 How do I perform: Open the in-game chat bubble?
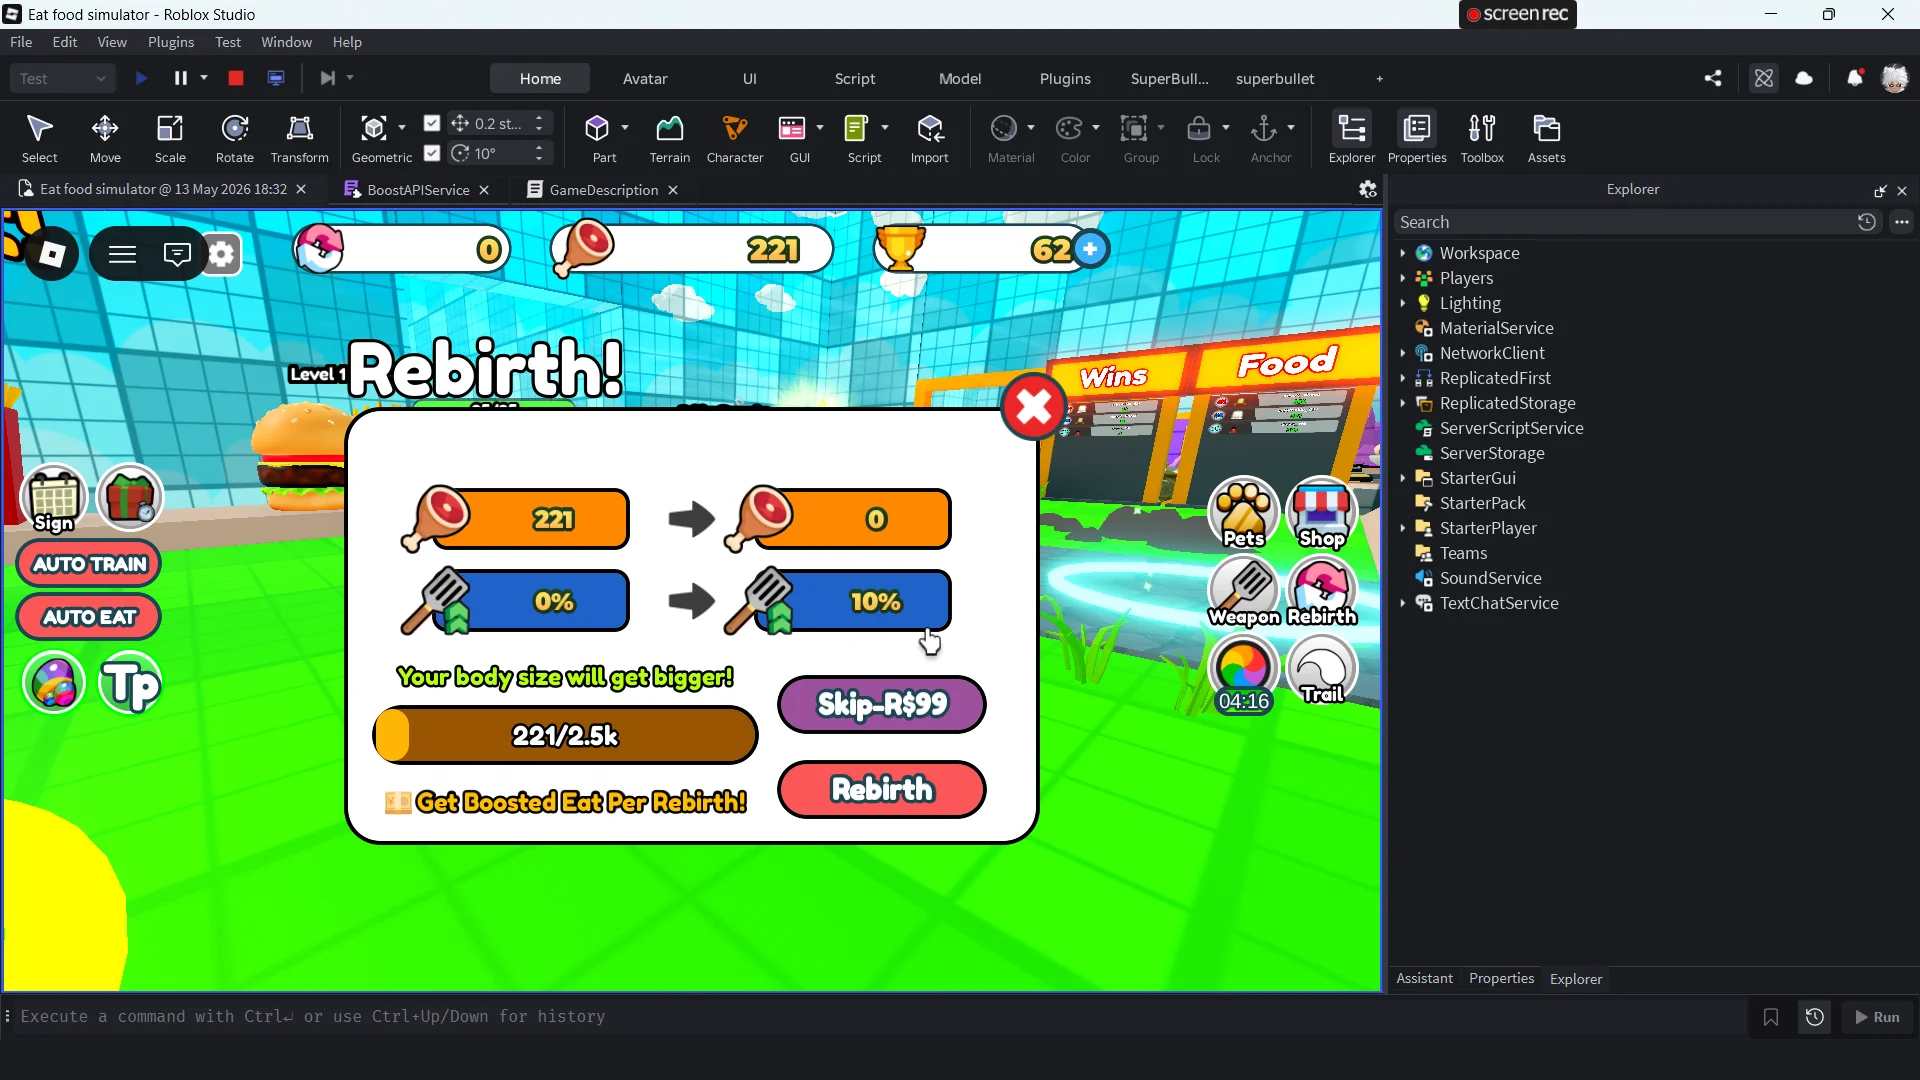[177, 254]
